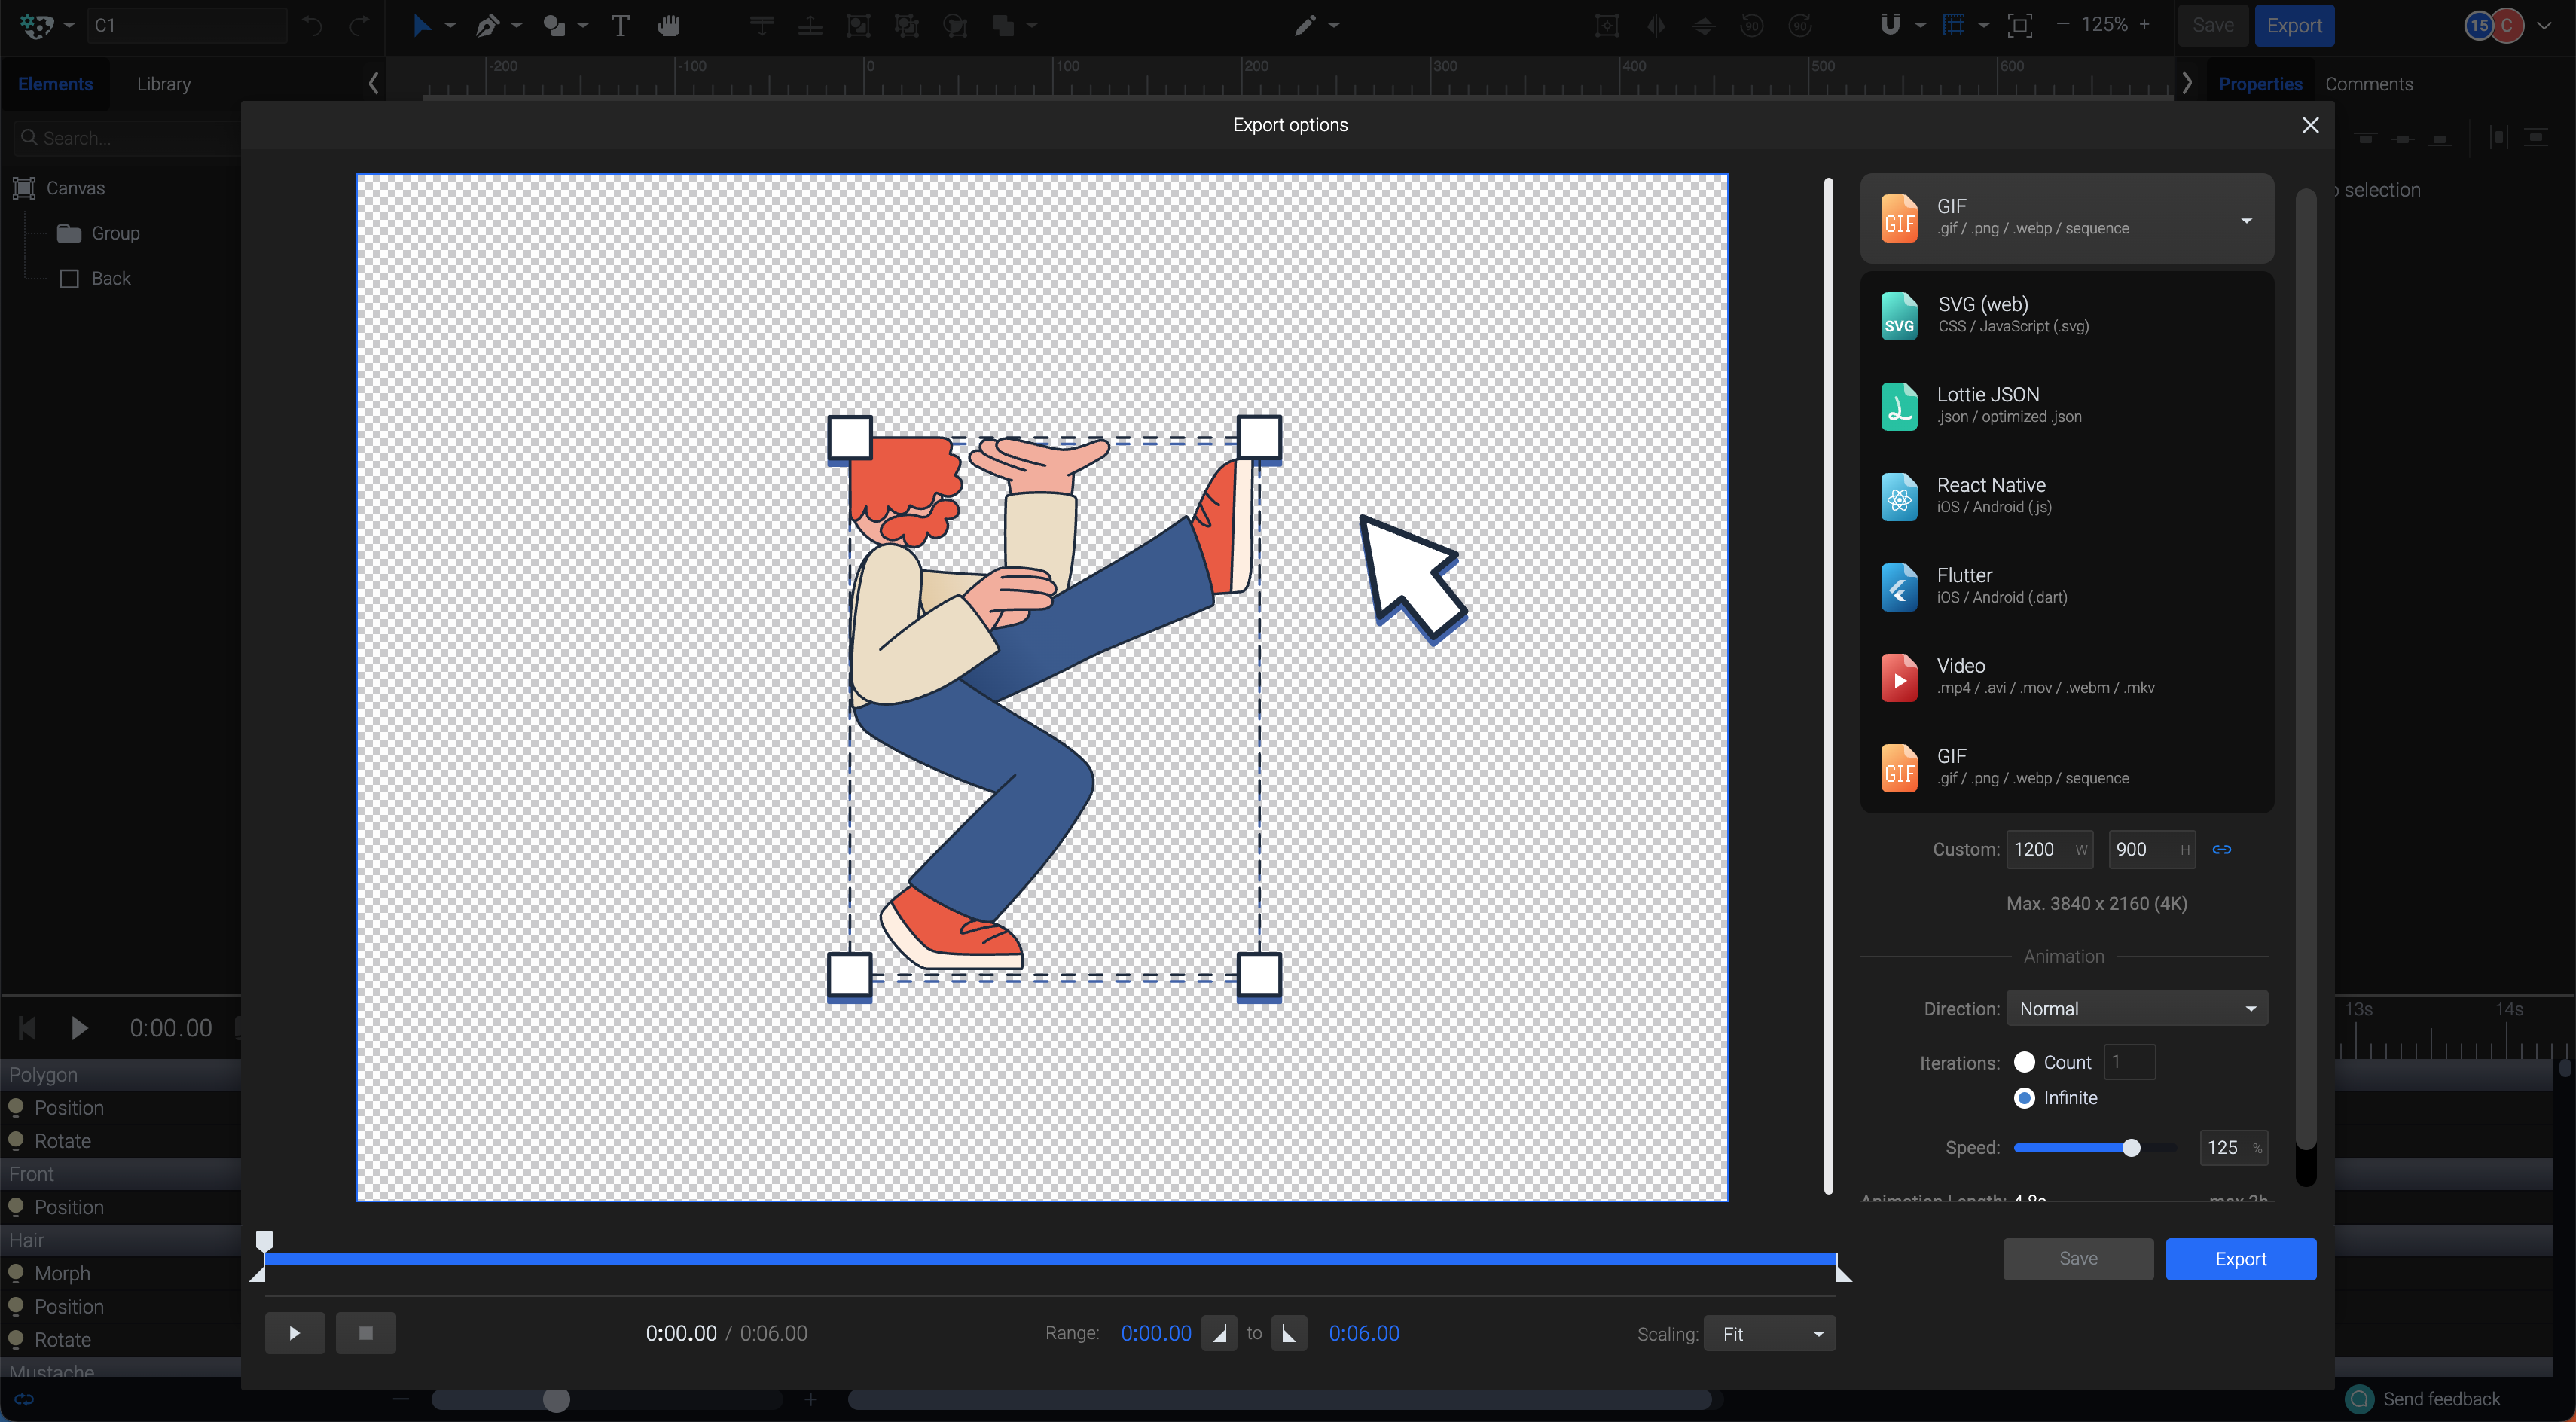Switch to the Library tab
2576x1422 pixels.
tap(163, 84)
